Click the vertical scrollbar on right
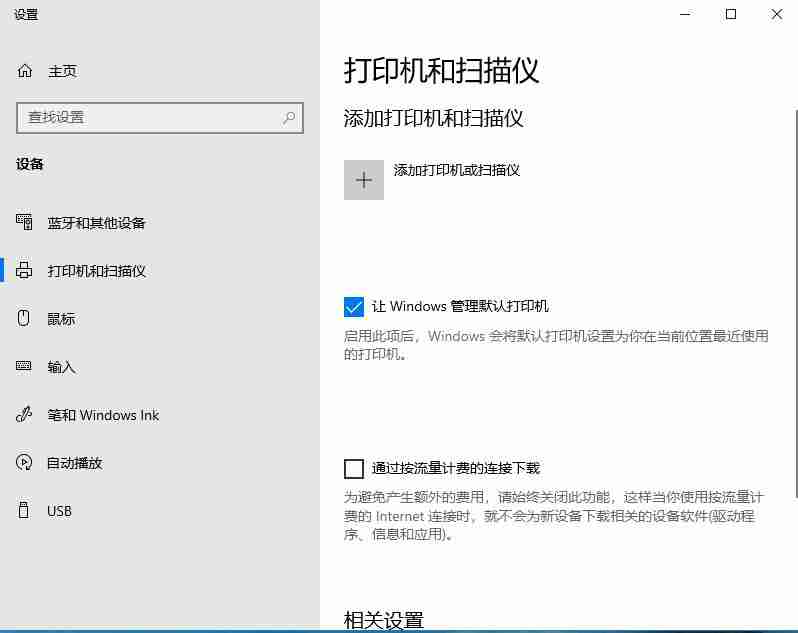Viewport: 798px width, 633px height. (x=795, y=303)
